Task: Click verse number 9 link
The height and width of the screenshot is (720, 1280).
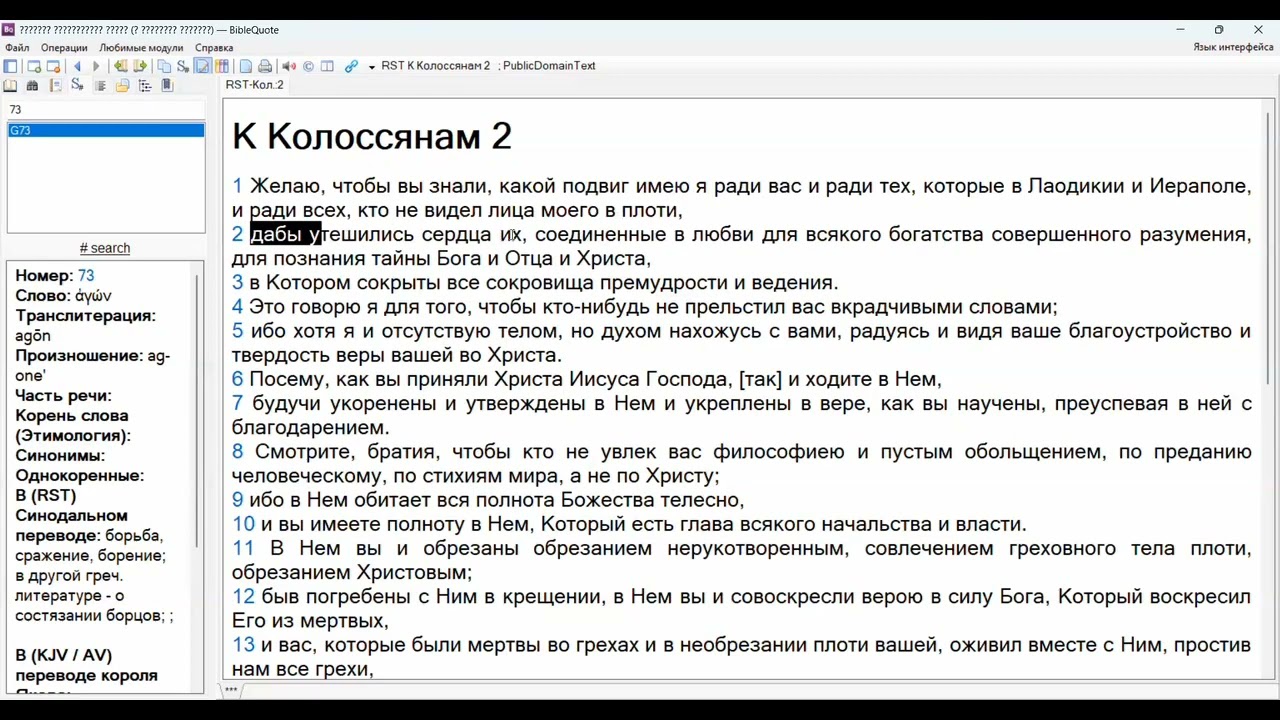Action: (237, 500)
